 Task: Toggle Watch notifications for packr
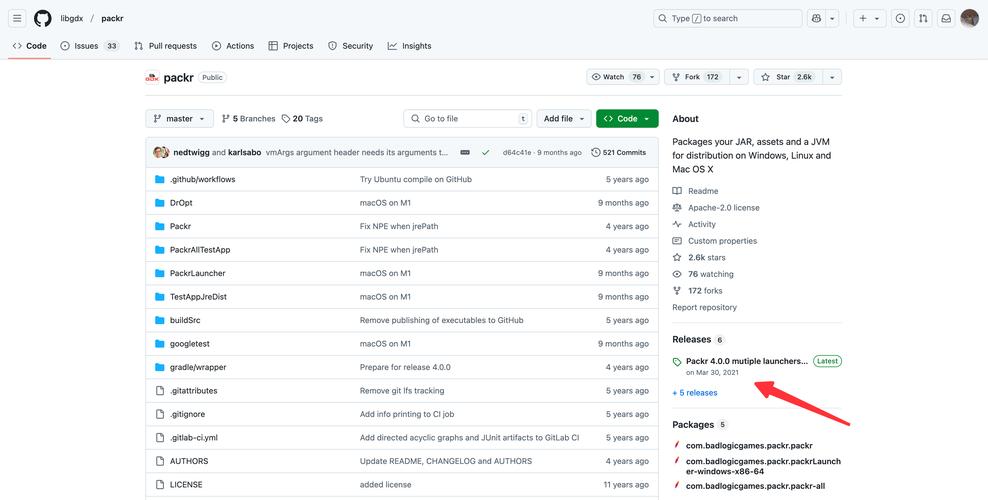(x=615, y=77)
